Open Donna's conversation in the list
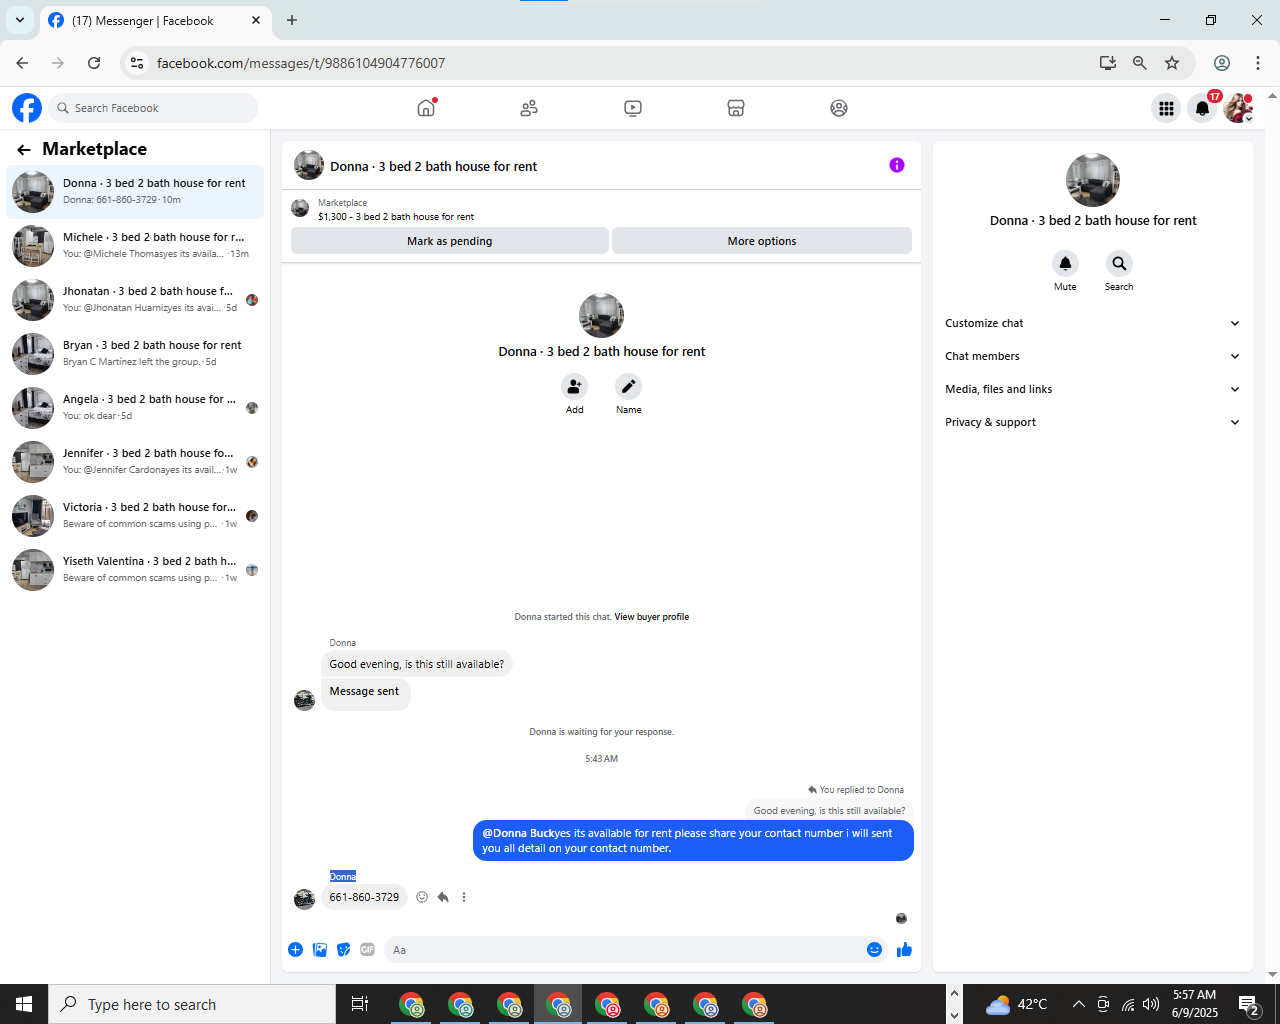 (136, 192)
